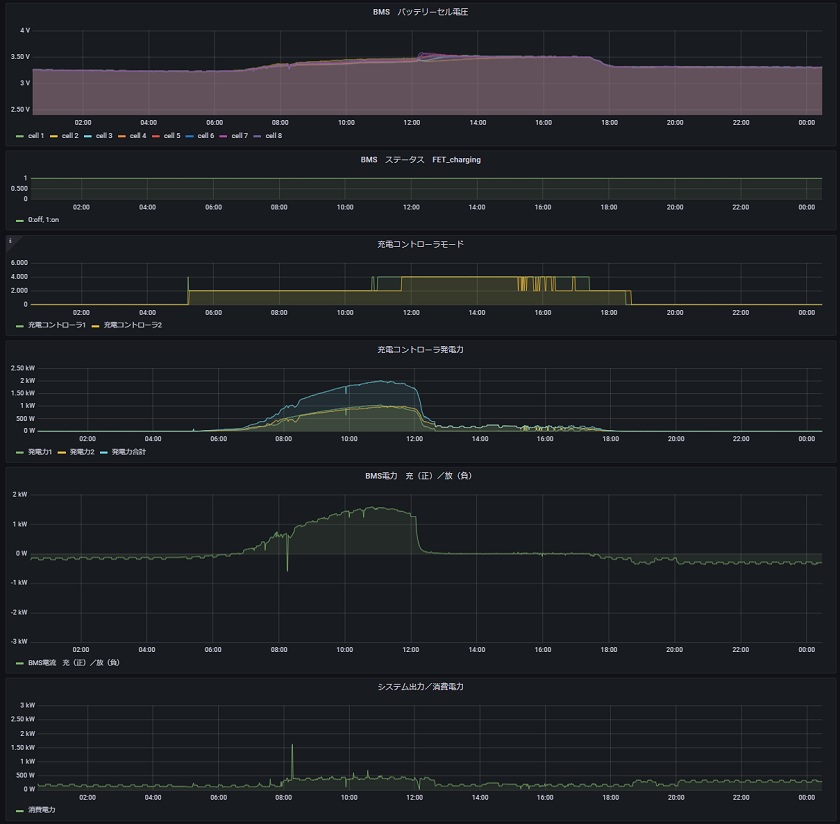Toggle the cell 4 series in legend

coord(138,136)
